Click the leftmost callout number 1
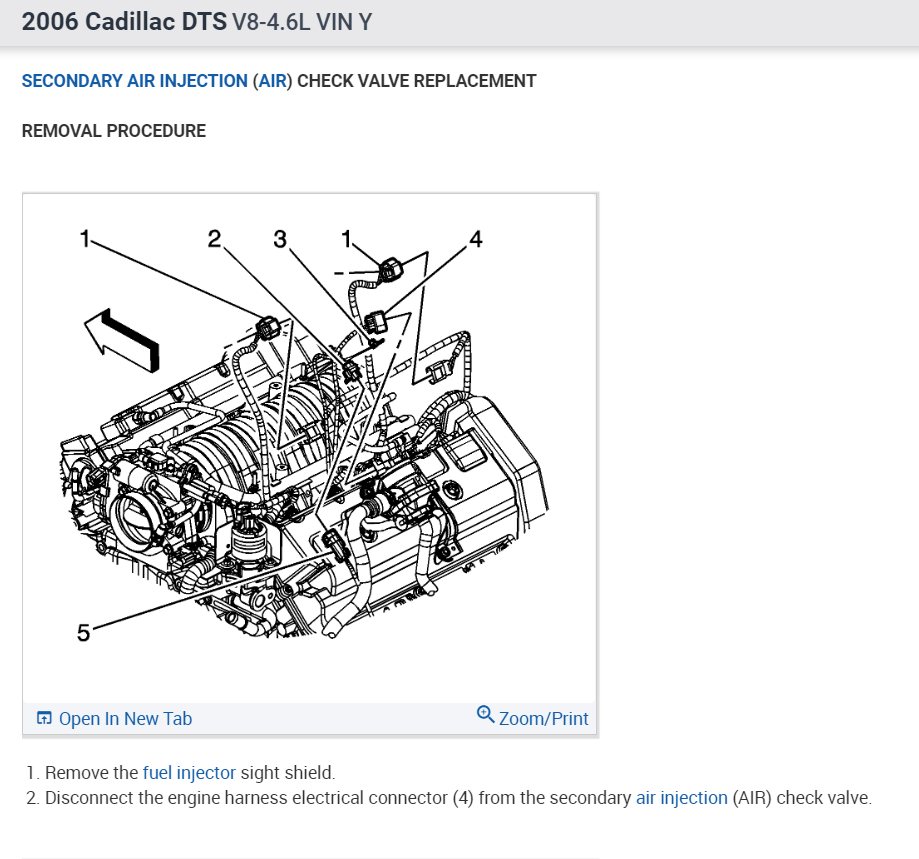 (x=85, y=238)
